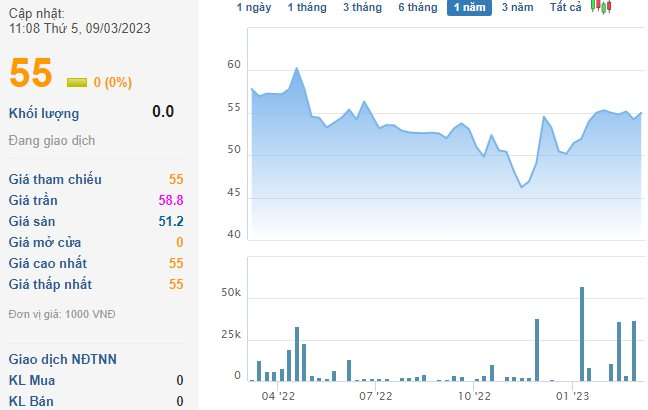This screenshot has height=410, width=648.
Task: Switch chart to 3 tháng range
Action: click(x=362, y=7)
